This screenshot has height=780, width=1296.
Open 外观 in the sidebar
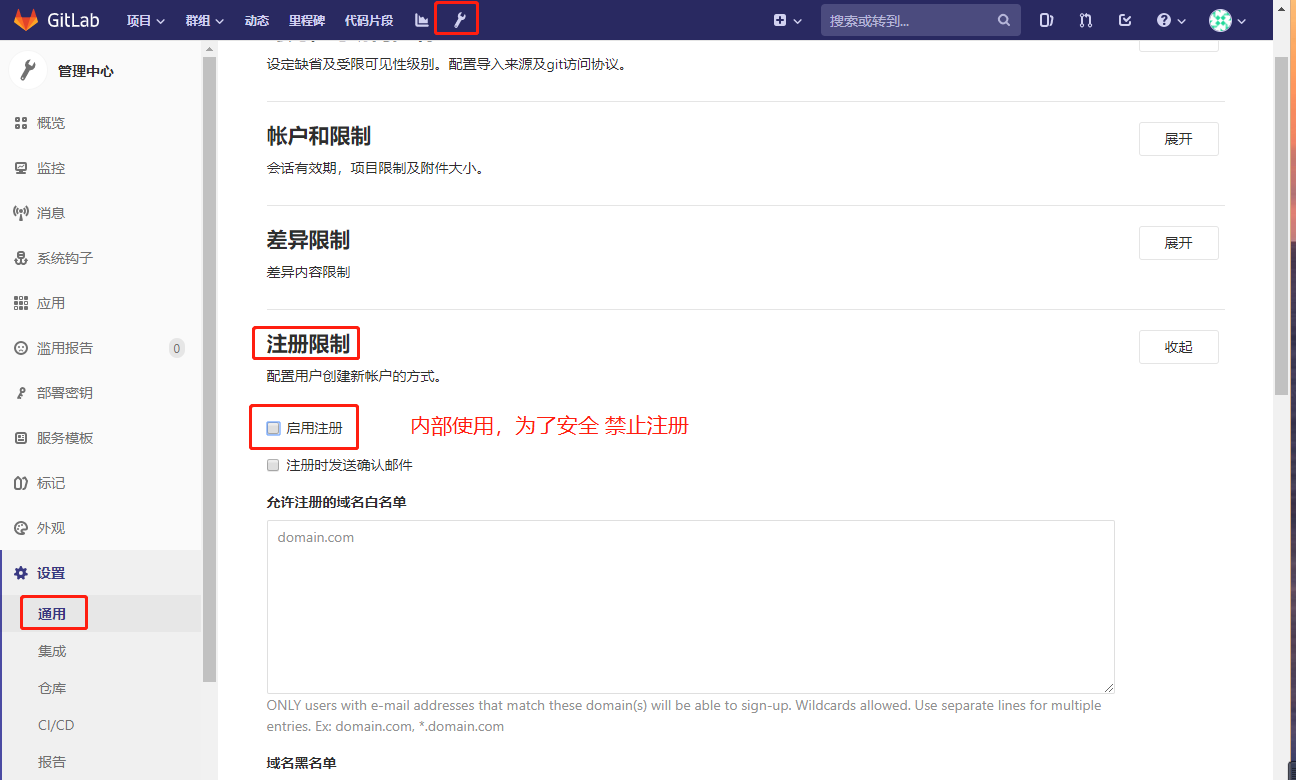click(x=51, y=528)
